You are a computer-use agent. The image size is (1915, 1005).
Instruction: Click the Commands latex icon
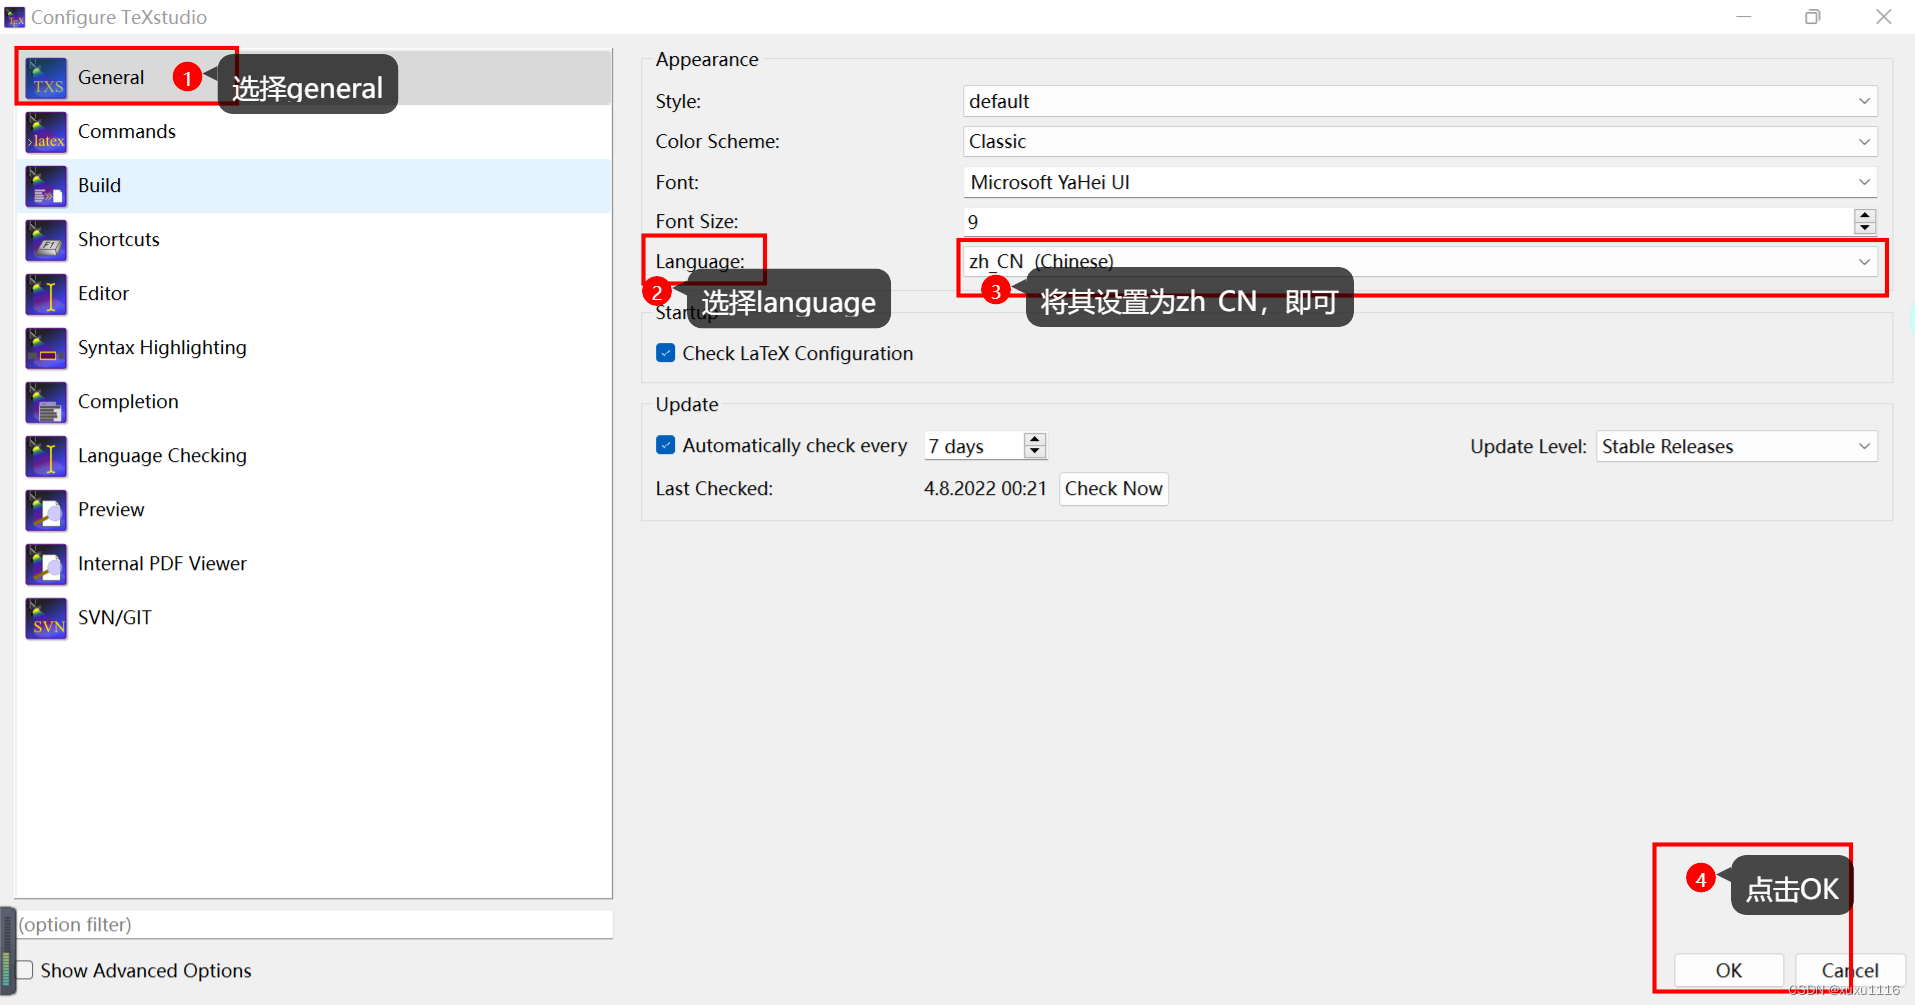coord(46,132)
